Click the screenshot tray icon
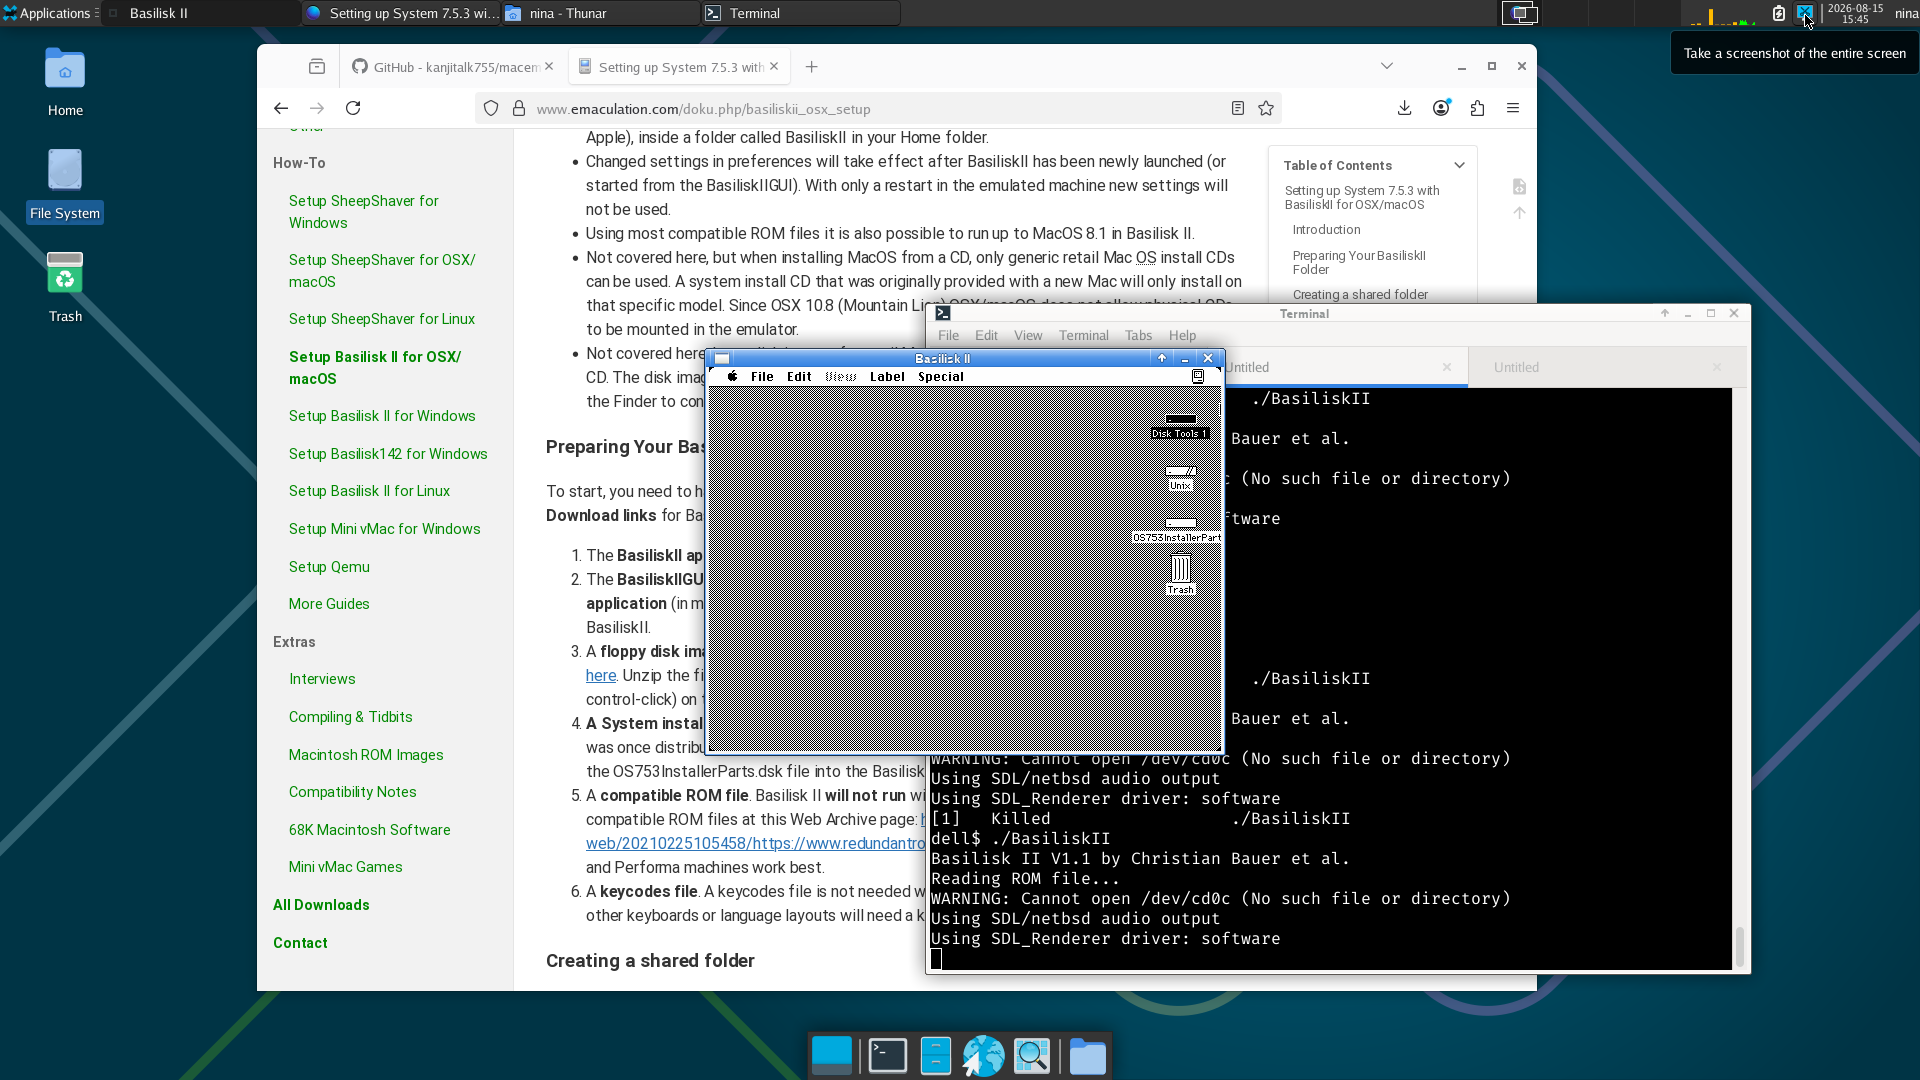The image size is (1920, 1080). click(1805, 13)
